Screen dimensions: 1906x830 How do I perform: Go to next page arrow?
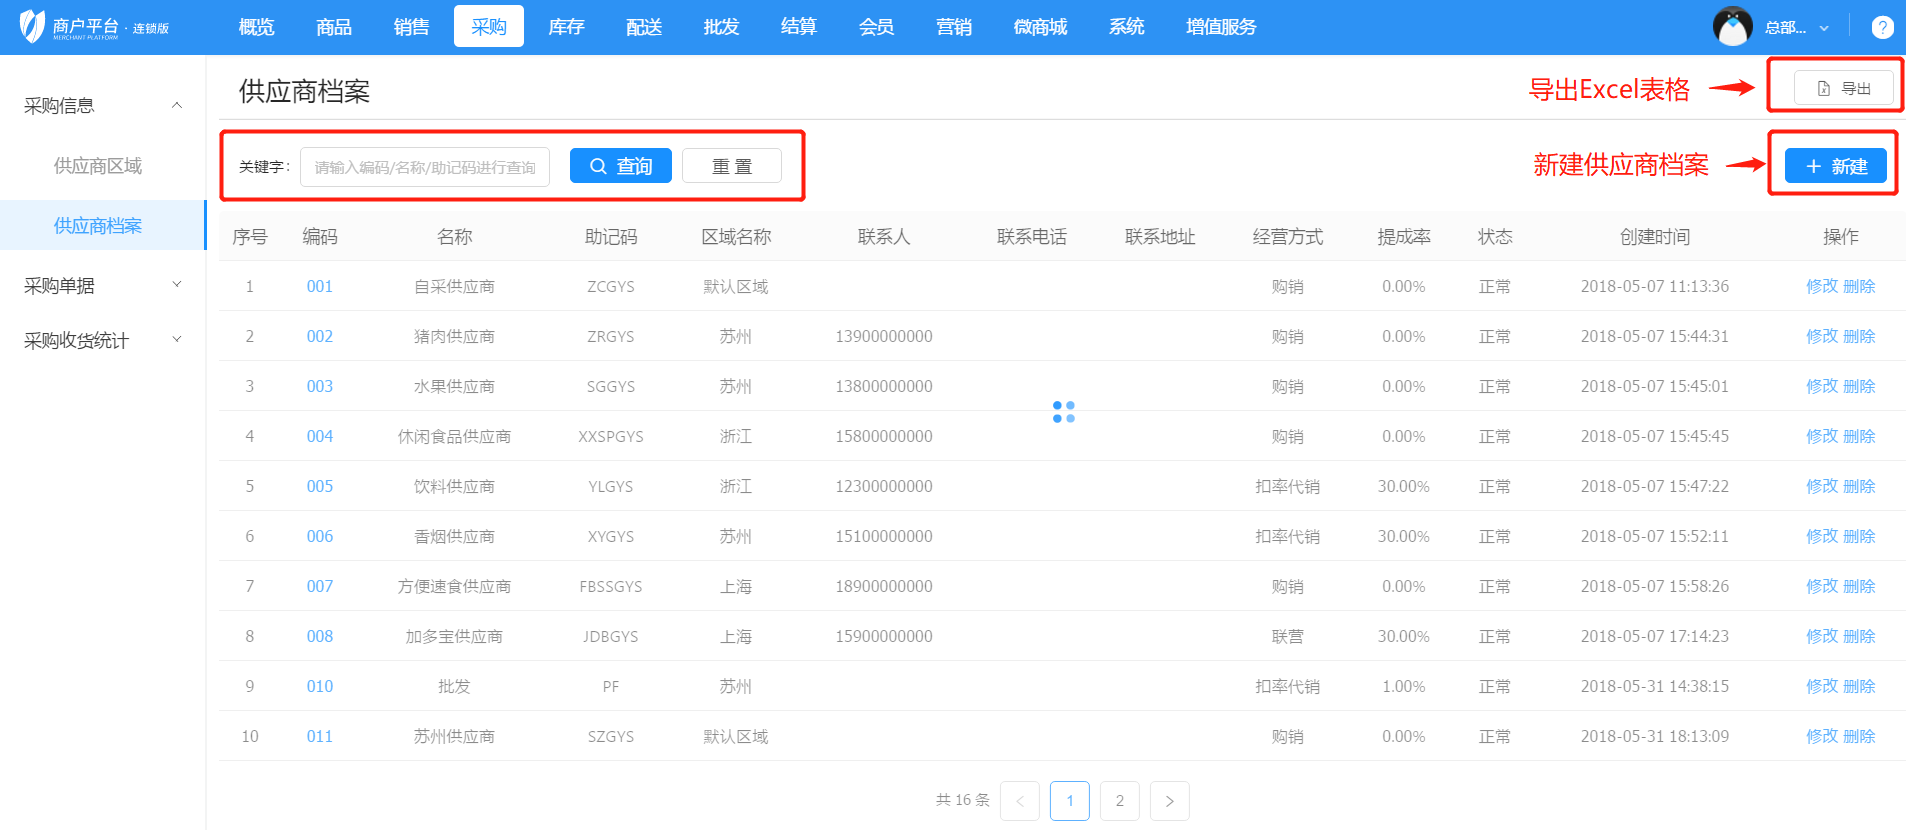pos(1169,801)
